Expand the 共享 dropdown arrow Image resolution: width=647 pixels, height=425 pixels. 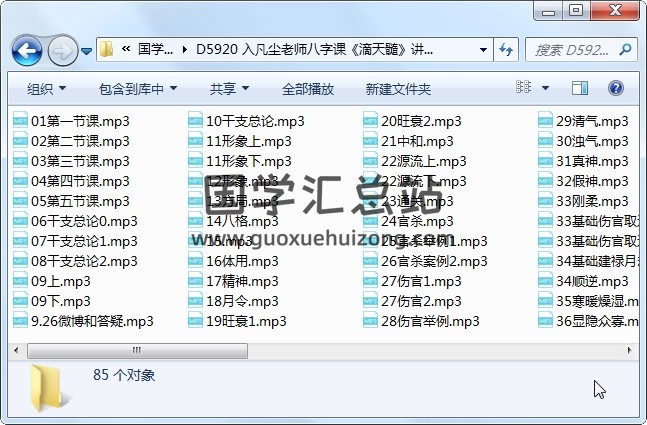point(245,88)
